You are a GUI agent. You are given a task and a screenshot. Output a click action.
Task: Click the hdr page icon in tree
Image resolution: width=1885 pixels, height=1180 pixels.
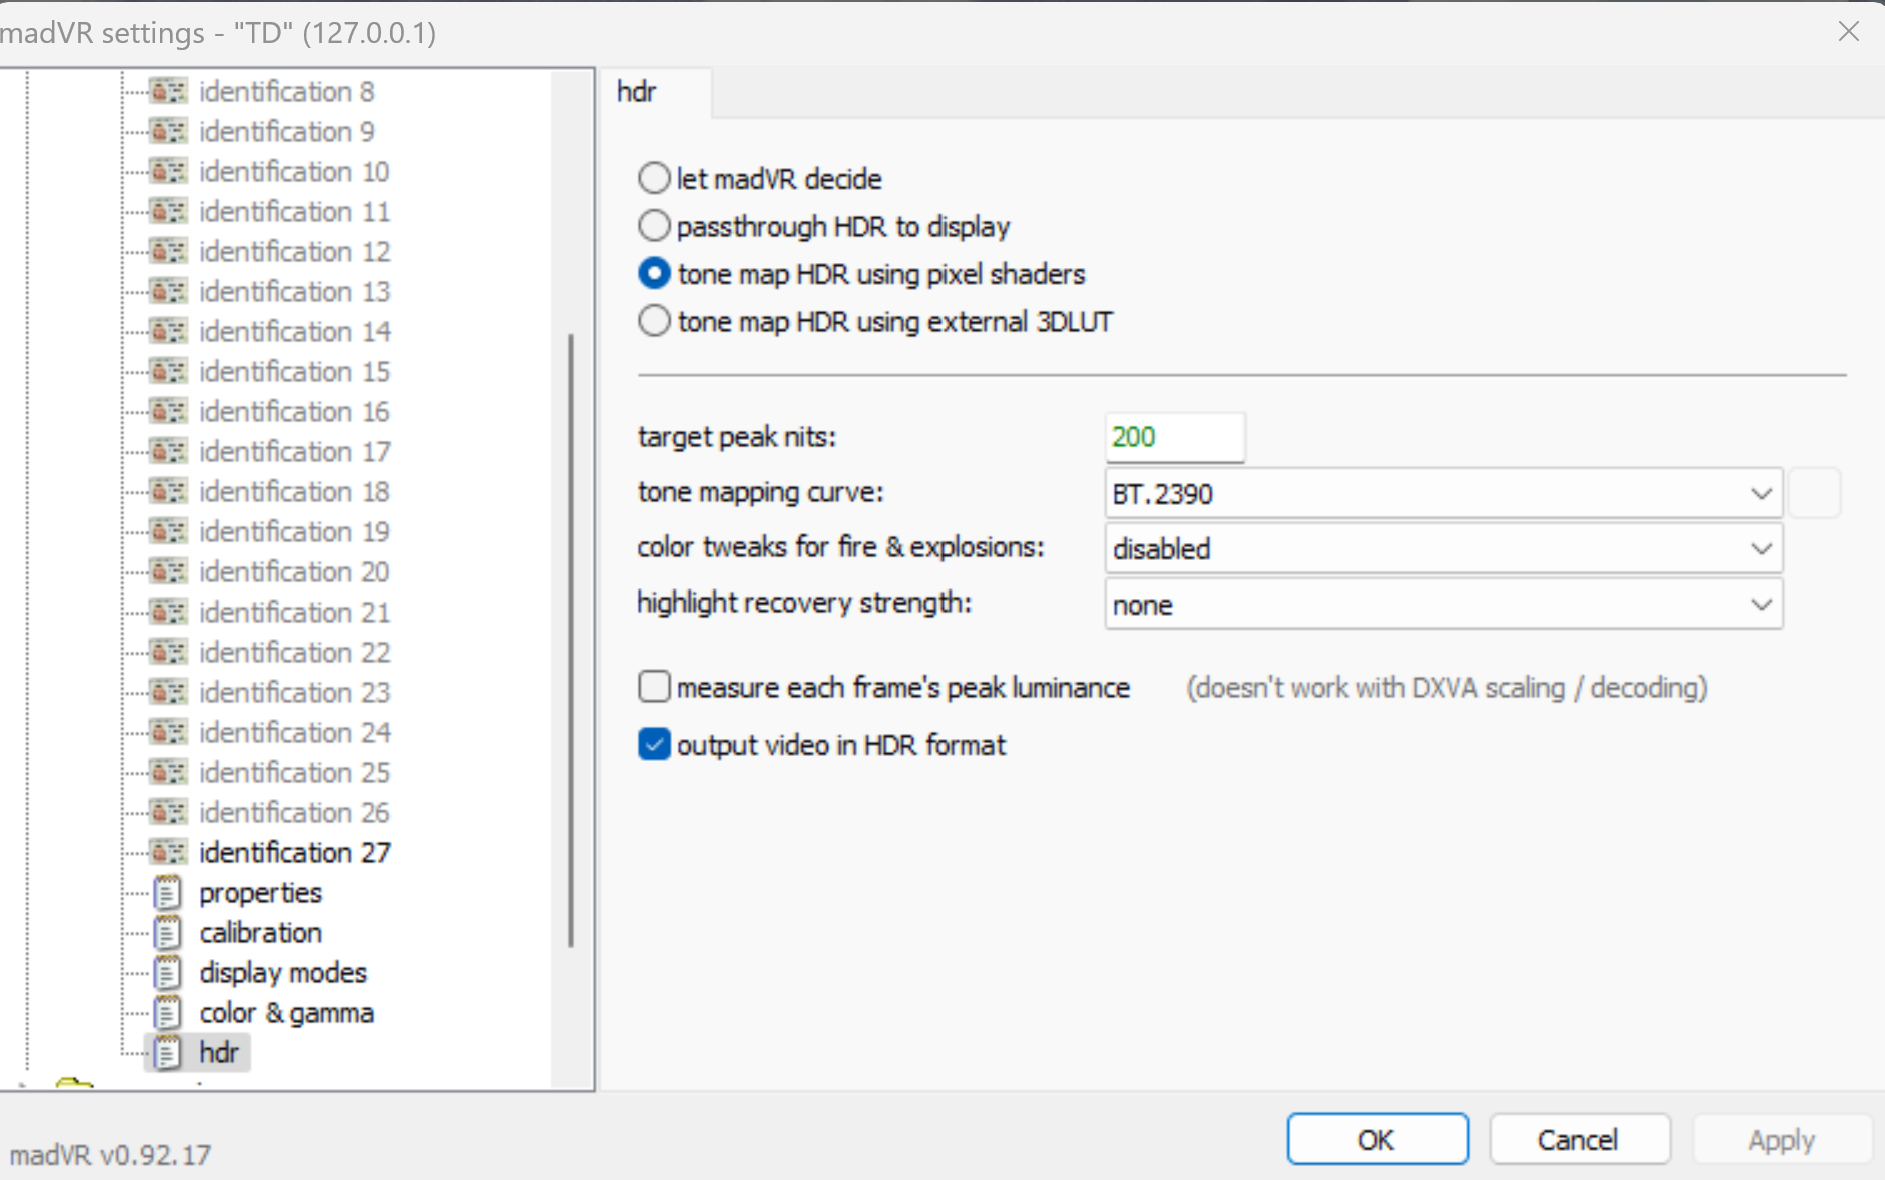tap(168, 1052)
